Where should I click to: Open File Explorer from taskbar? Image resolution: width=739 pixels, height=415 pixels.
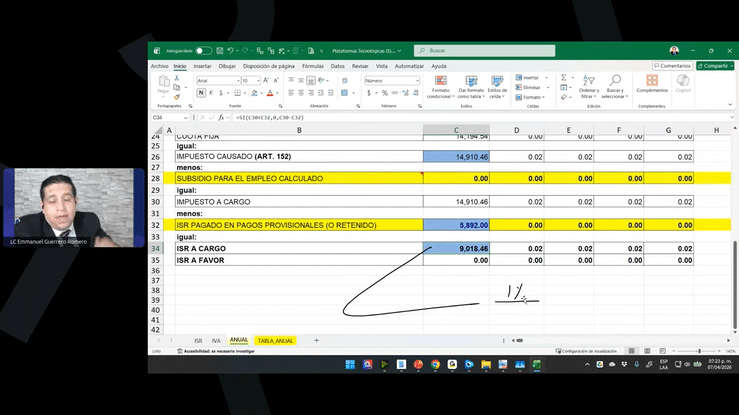pos(486,364)
